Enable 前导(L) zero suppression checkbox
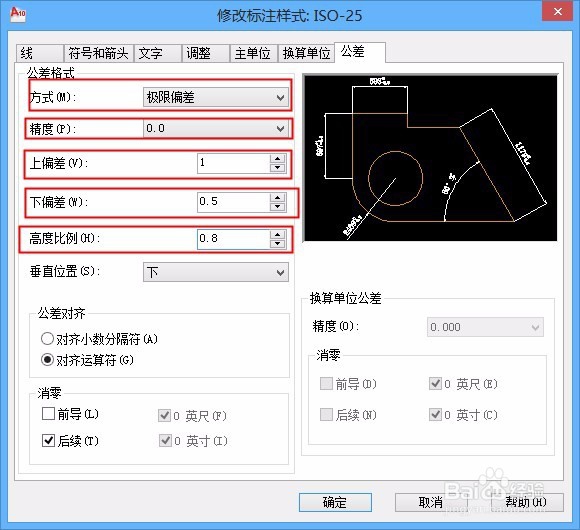 click(x=48, y=414)
